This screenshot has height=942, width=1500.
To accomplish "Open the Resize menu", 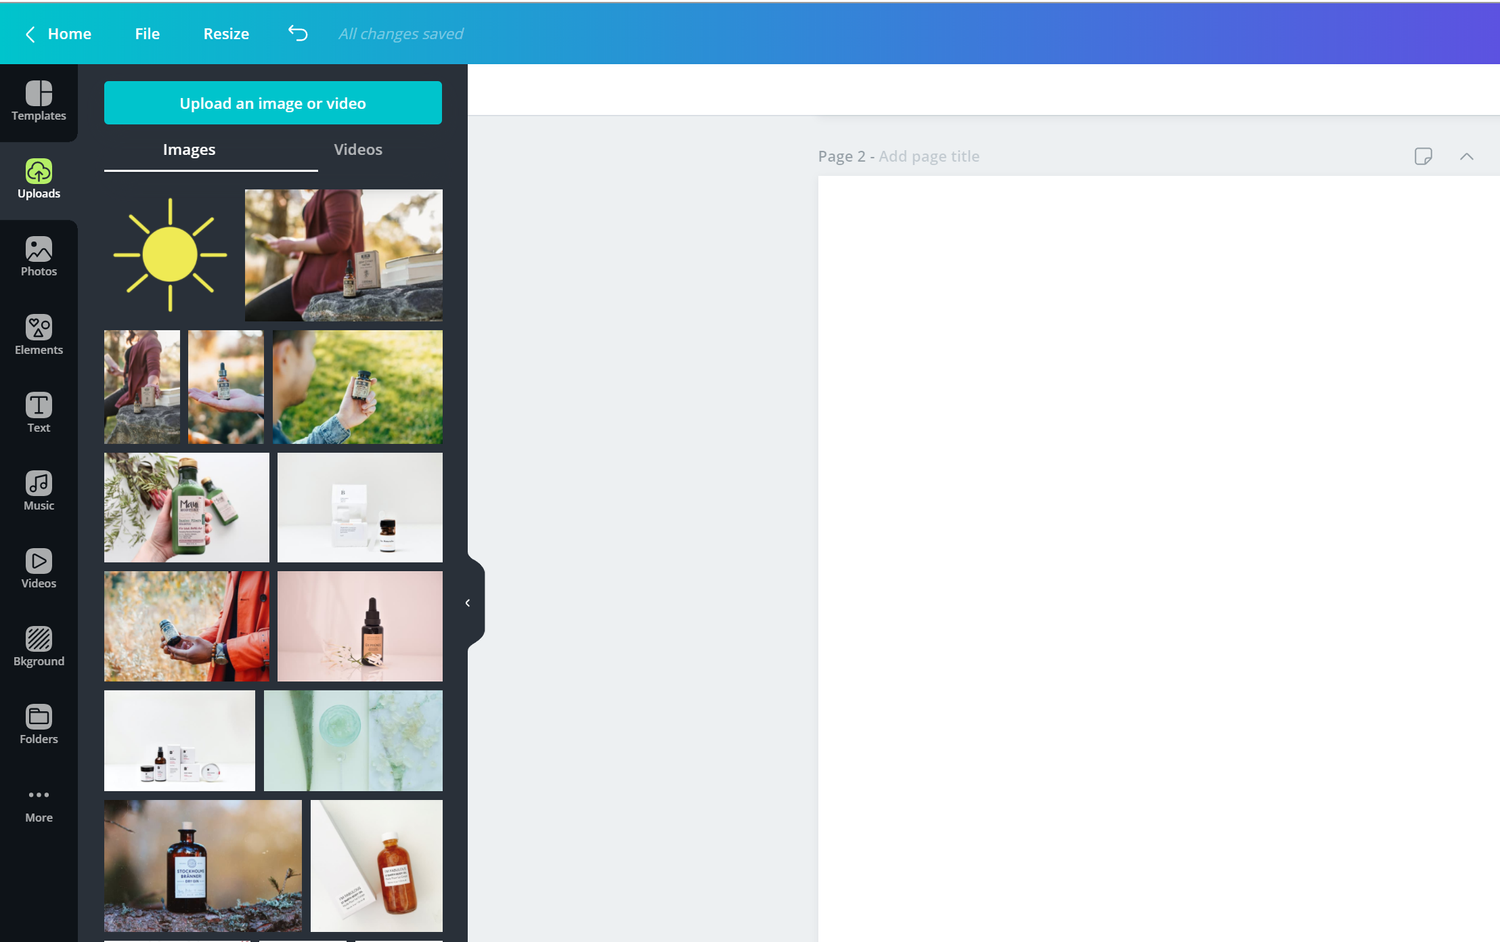I will pos(225,33).
